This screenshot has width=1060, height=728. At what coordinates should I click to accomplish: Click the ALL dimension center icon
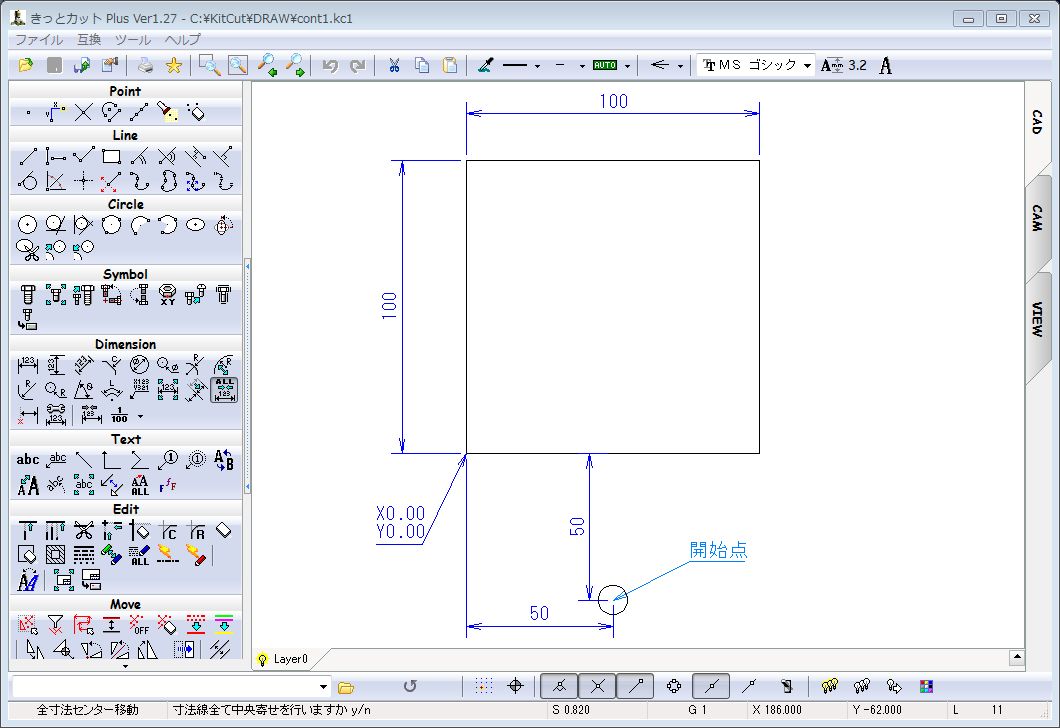coord(224,390)
